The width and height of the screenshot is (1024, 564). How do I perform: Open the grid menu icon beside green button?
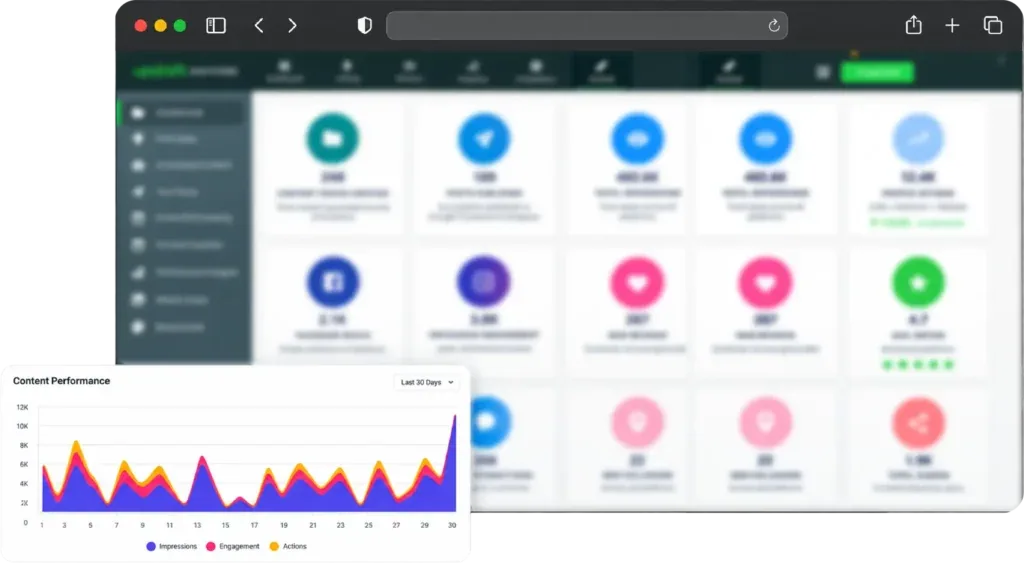(823, 72)
